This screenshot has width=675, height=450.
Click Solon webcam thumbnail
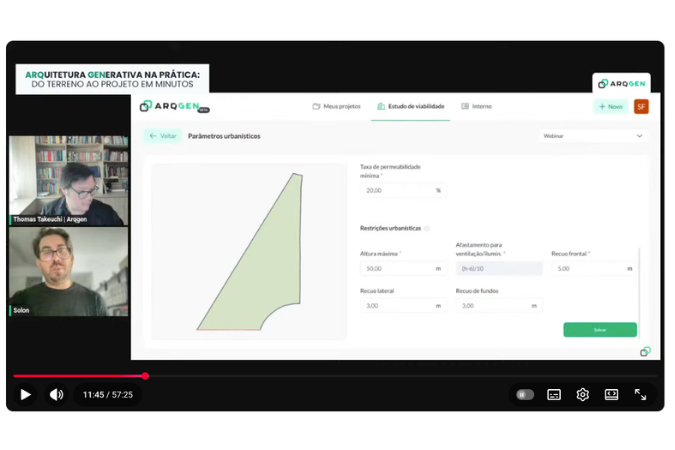coord(69,272)
